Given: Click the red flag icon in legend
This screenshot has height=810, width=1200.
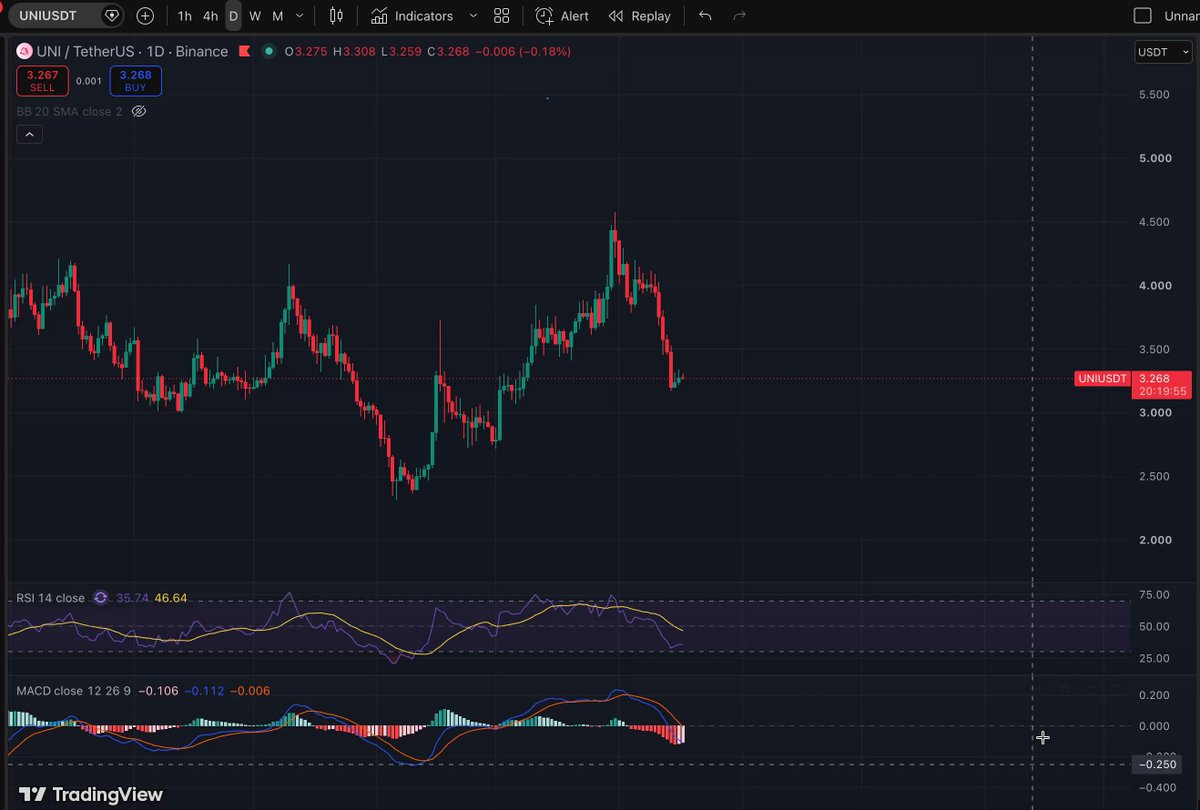Looking at the screenshot, I should [243, 51].
